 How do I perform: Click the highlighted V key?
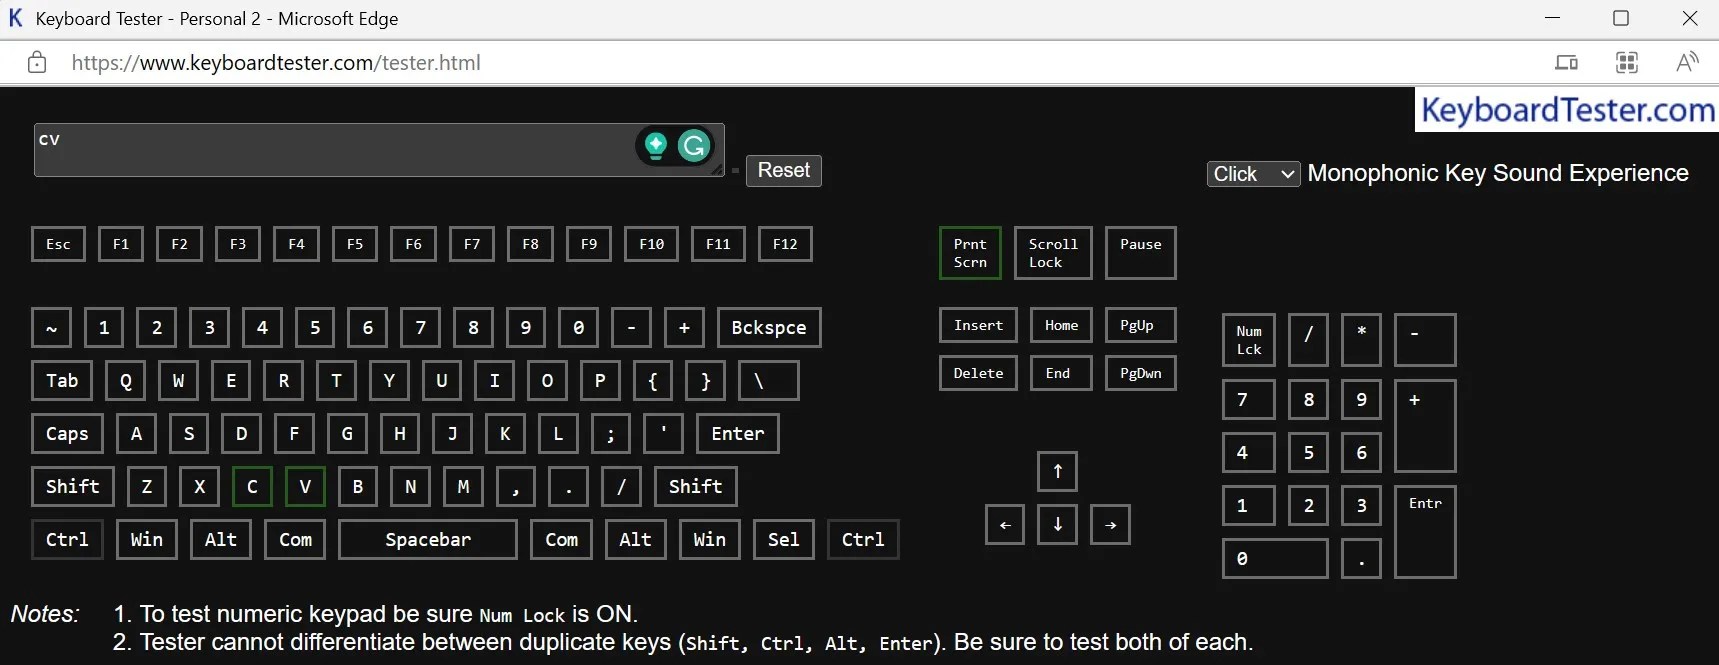[305, 487]
